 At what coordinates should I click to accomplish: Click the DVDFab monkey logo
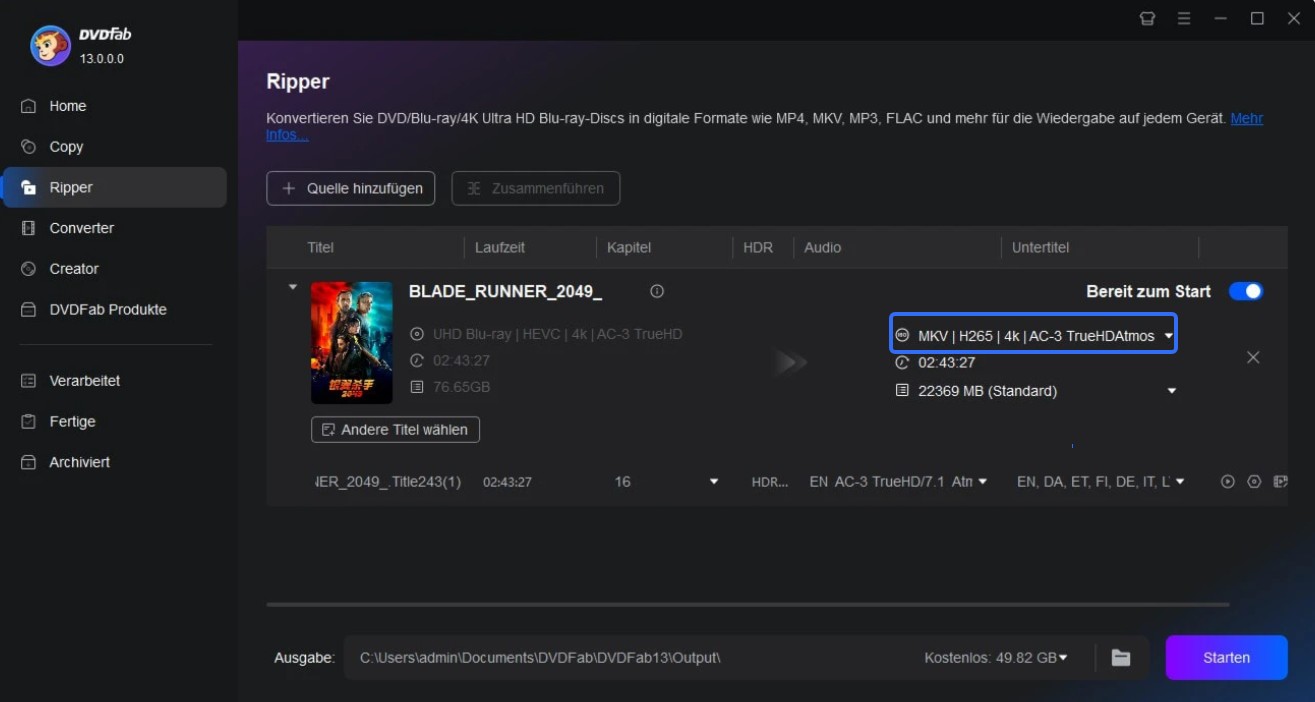49,45
